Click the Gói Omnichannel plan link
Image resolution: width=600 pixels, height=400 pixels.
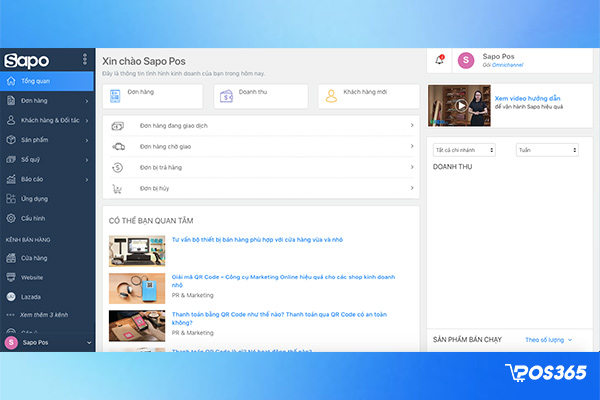503,65
